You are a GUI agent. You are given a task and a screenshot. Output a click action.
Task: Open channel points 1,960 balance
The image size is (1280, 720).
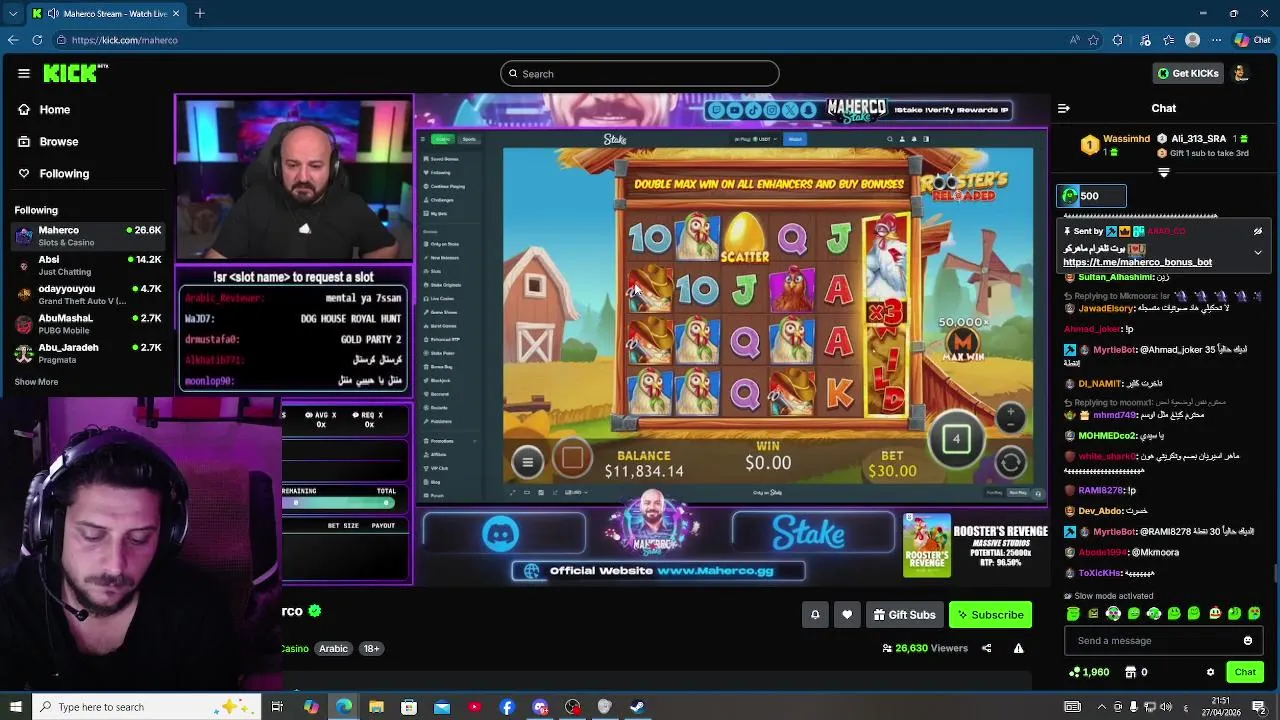(1089, 672)
